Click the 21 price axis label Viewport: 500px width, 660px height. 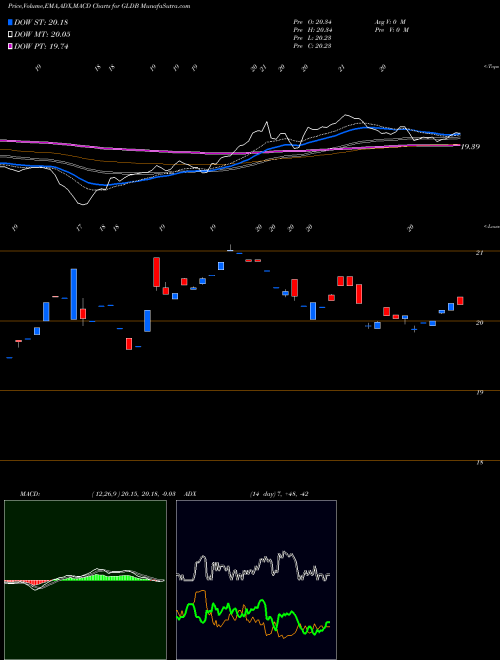click(x=479, y=253)
